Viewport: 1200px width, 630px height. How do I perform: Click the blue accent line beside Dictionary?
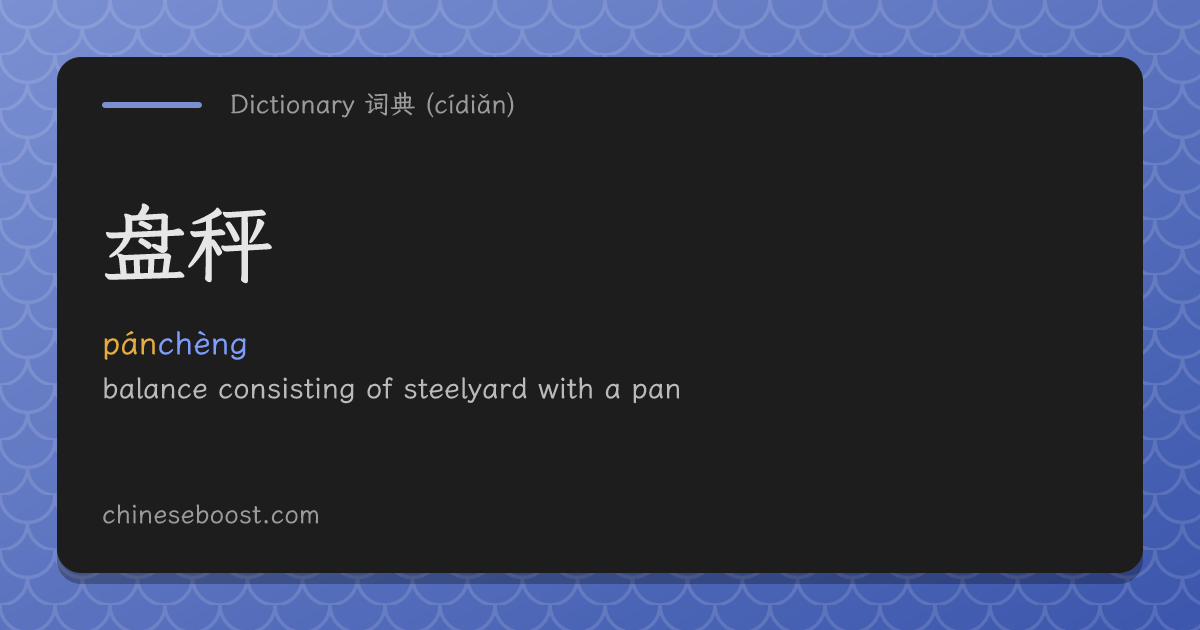pyautogui.click(x=152, y=104)
